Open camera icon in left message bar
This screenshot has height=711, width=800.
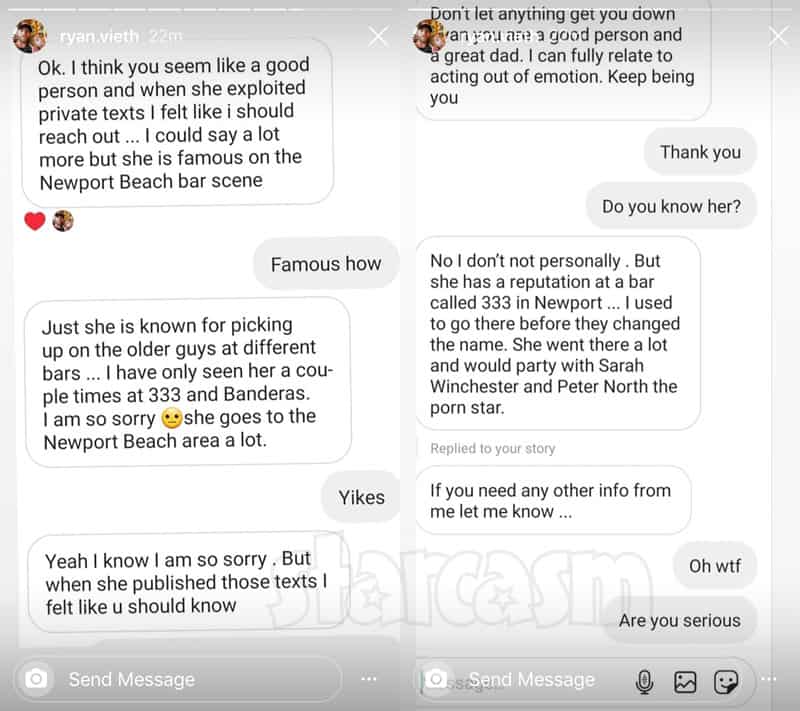pos(36,679)
